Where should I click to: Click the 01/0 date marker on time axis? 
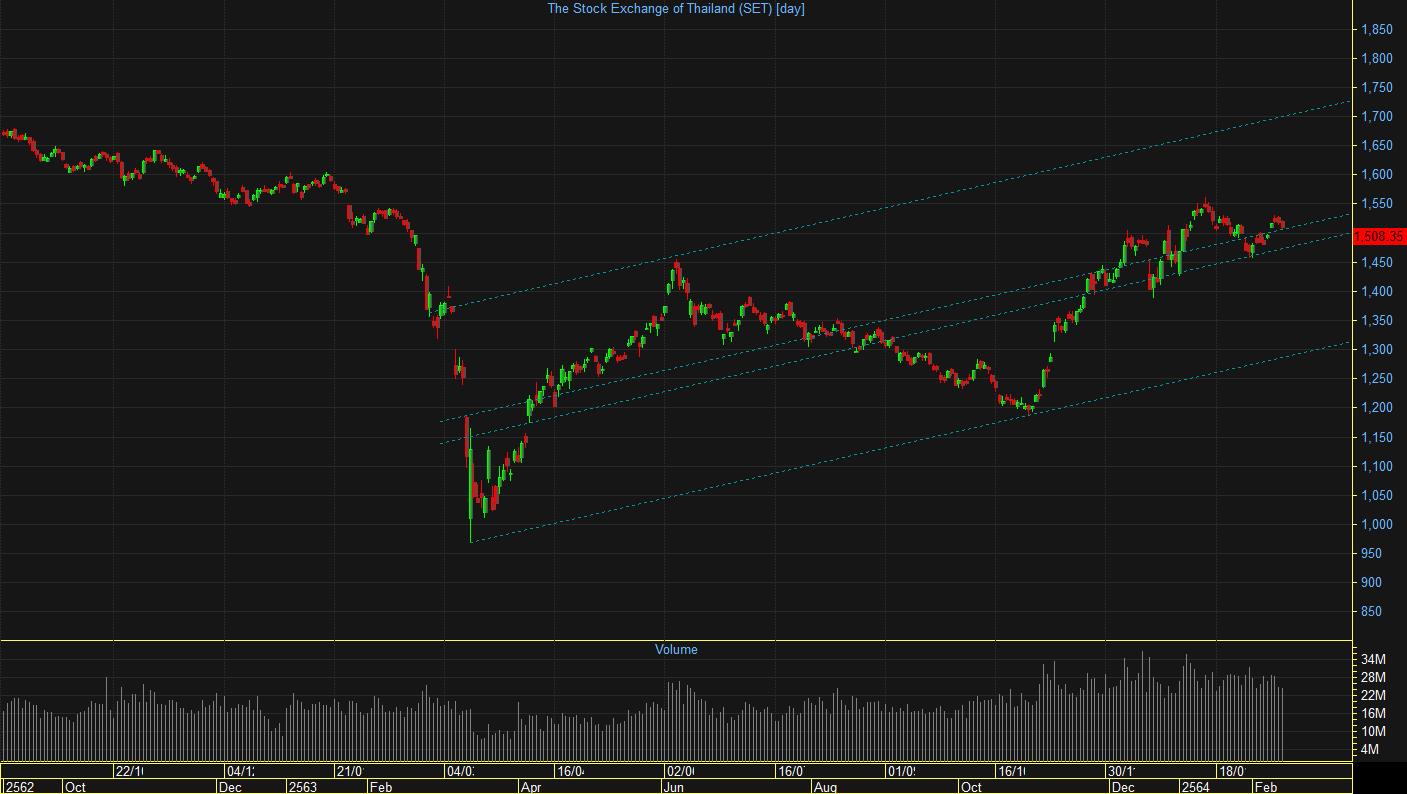pos(902,771)
